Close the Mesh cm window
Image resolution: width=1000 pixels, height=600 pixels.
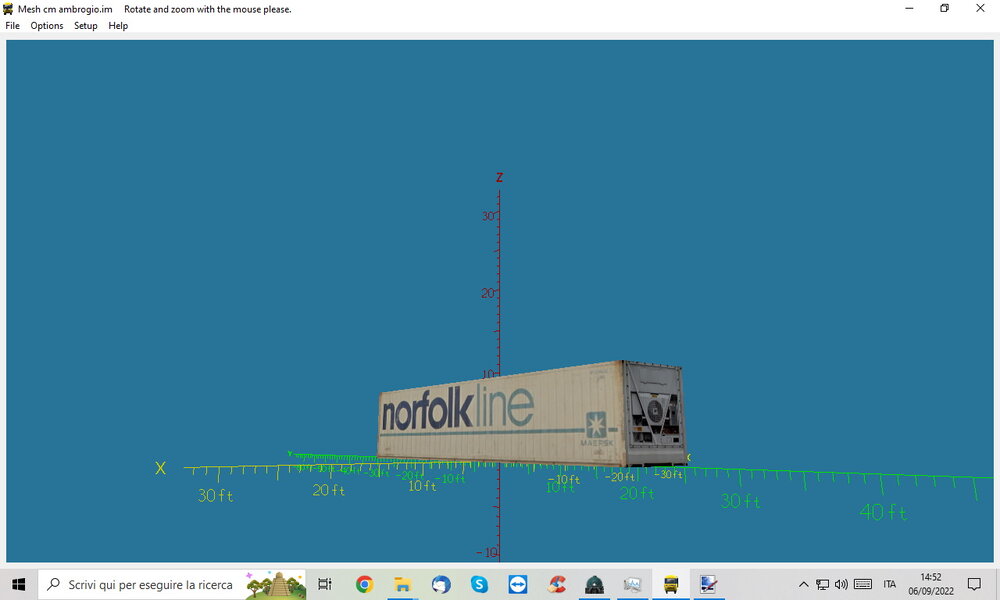tap(980, 8)
